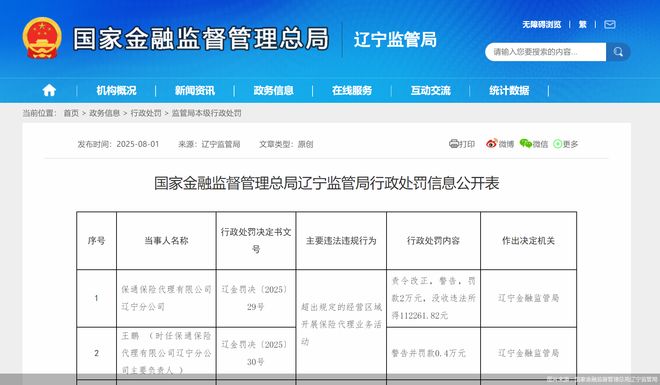Click table header 行政处罚决定书文号
Viewport: 660px width, 385px height.
[x=256, y=241]
